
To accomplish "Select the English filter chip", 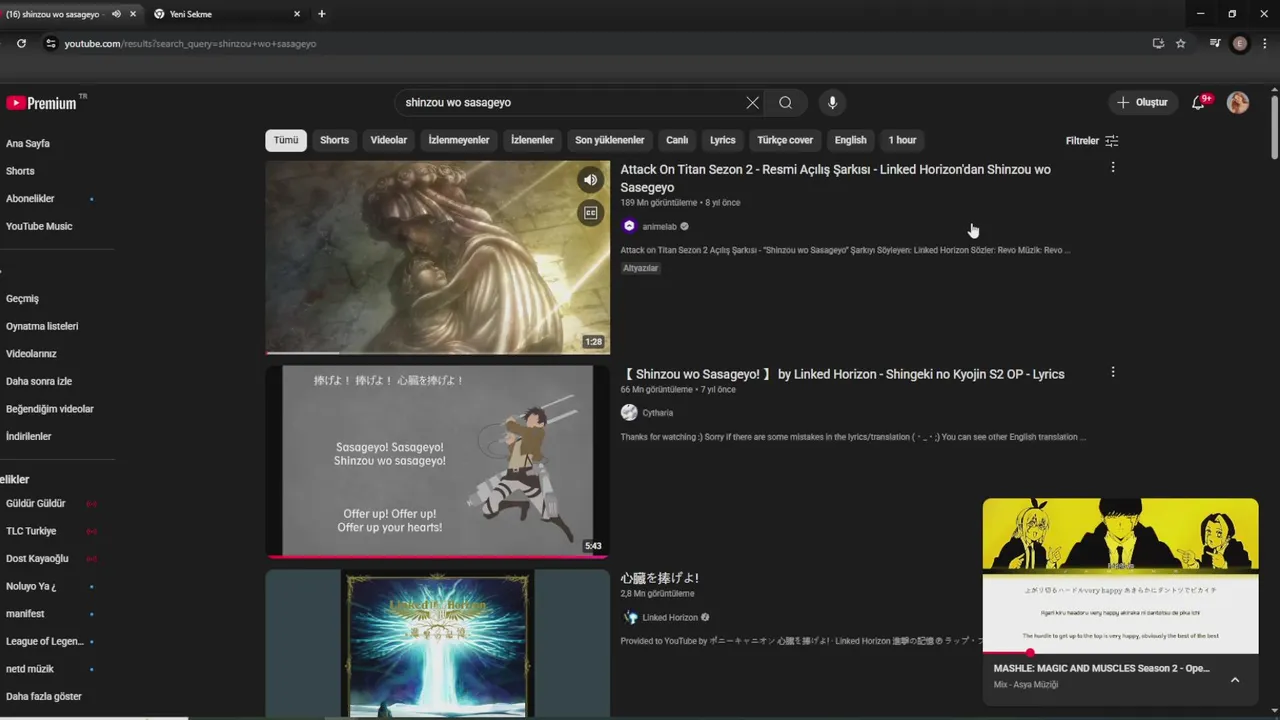I will click(851, 140).
